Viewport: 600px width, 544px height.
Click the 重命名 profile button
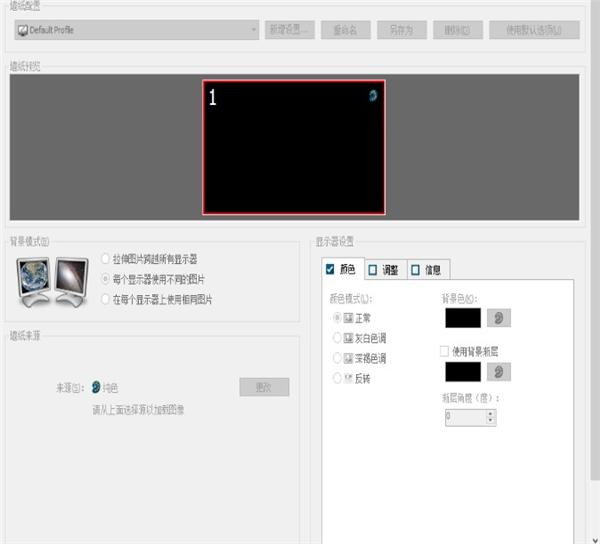(346, 30)
